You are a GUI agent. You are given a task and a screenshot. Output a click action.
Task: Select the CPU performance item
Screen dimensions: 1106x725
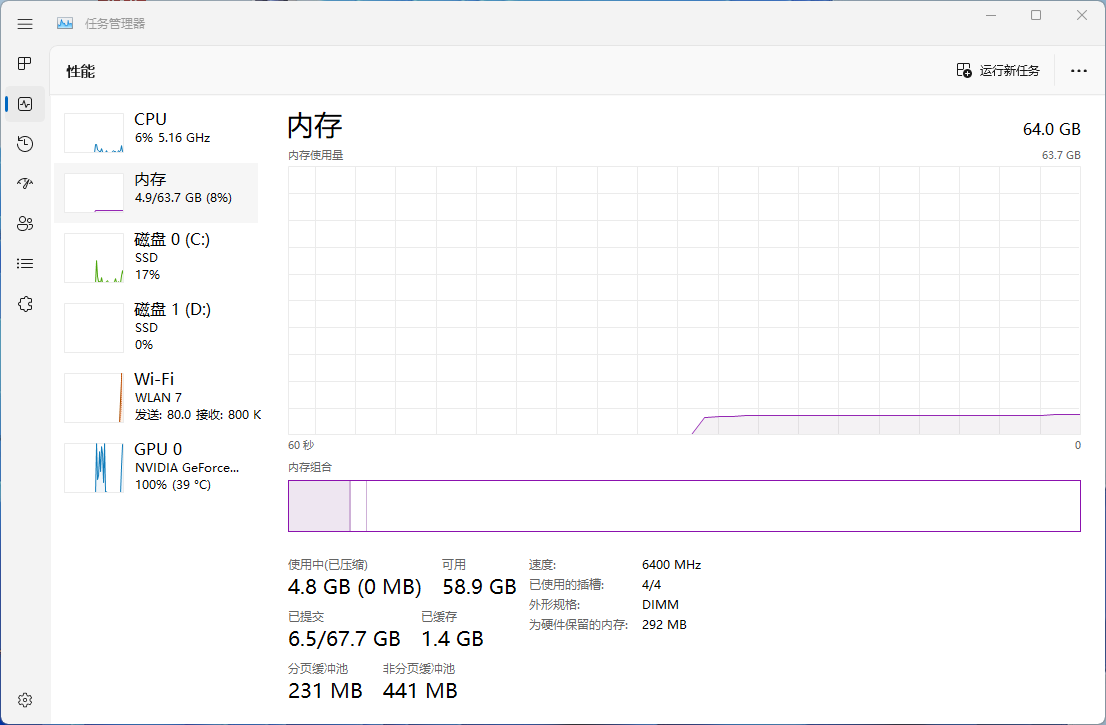pyautogui.click(x=156, y=128)
